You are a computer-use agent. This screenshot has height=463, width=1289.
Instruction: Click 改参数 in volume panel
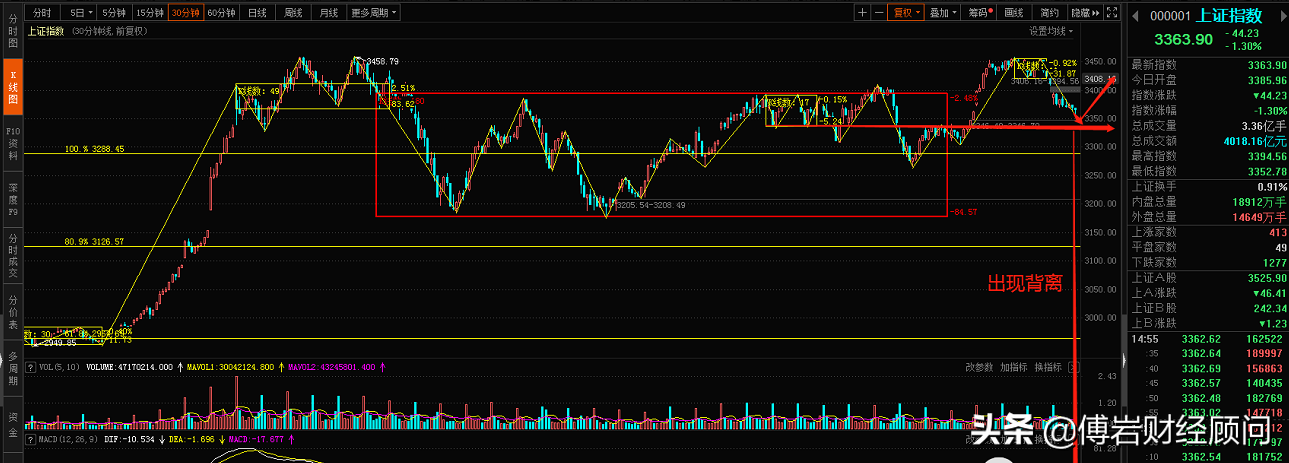980,367
